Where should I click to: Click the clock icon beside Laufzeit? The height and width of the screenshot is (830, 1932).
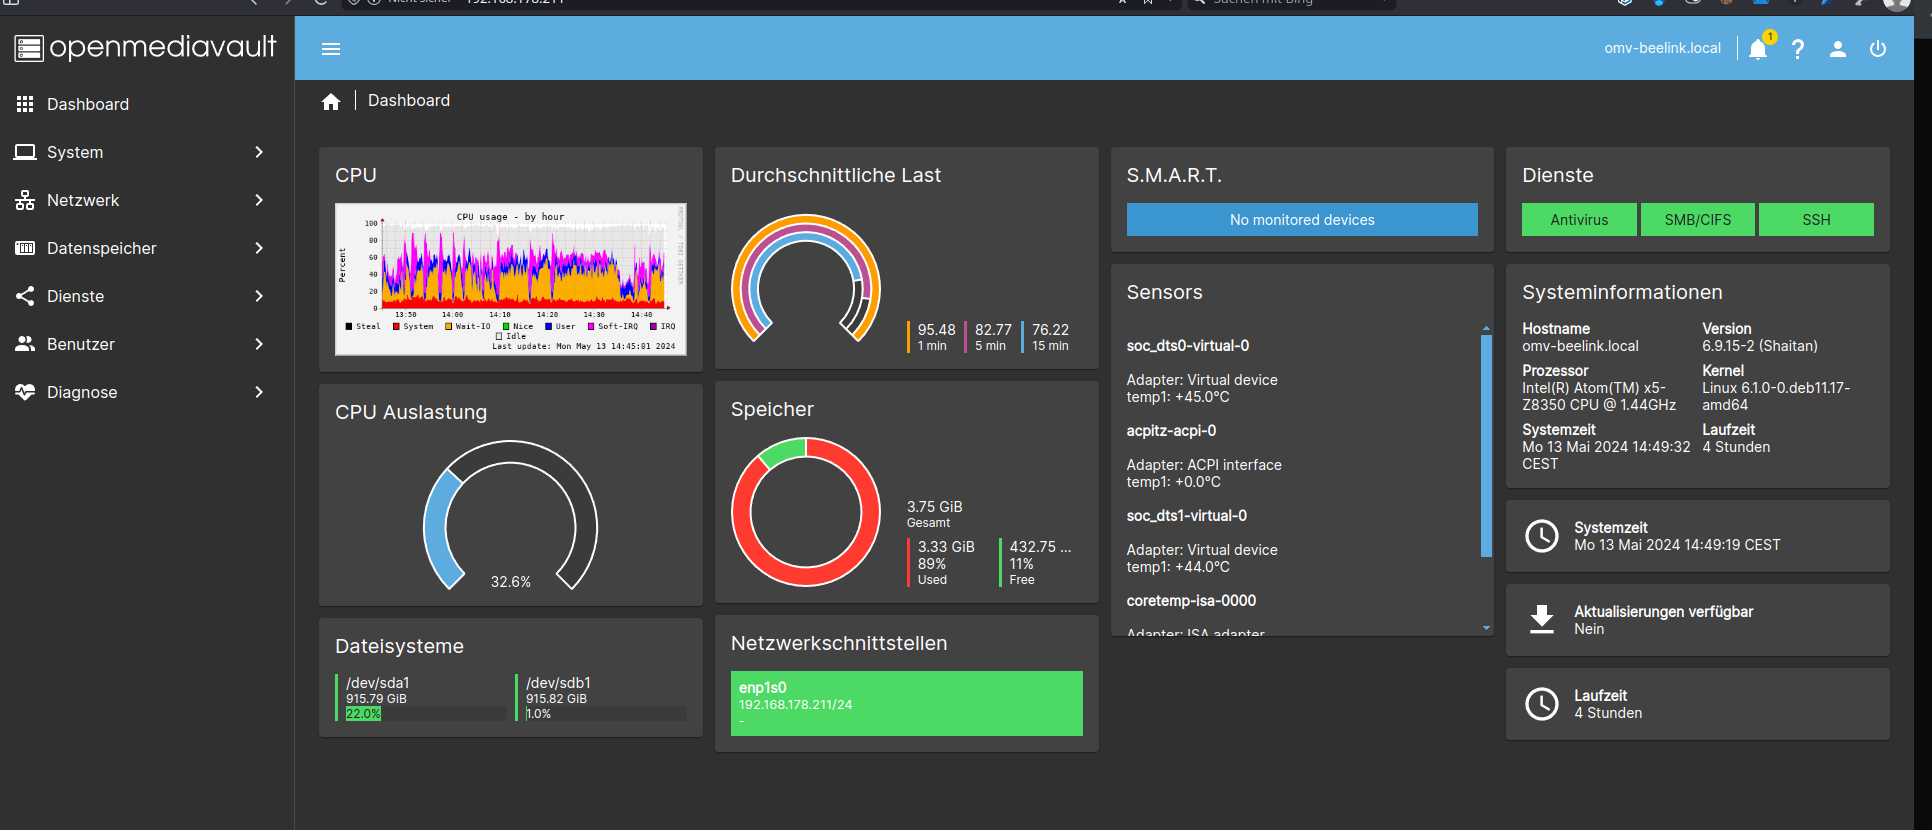(1542, 704)
